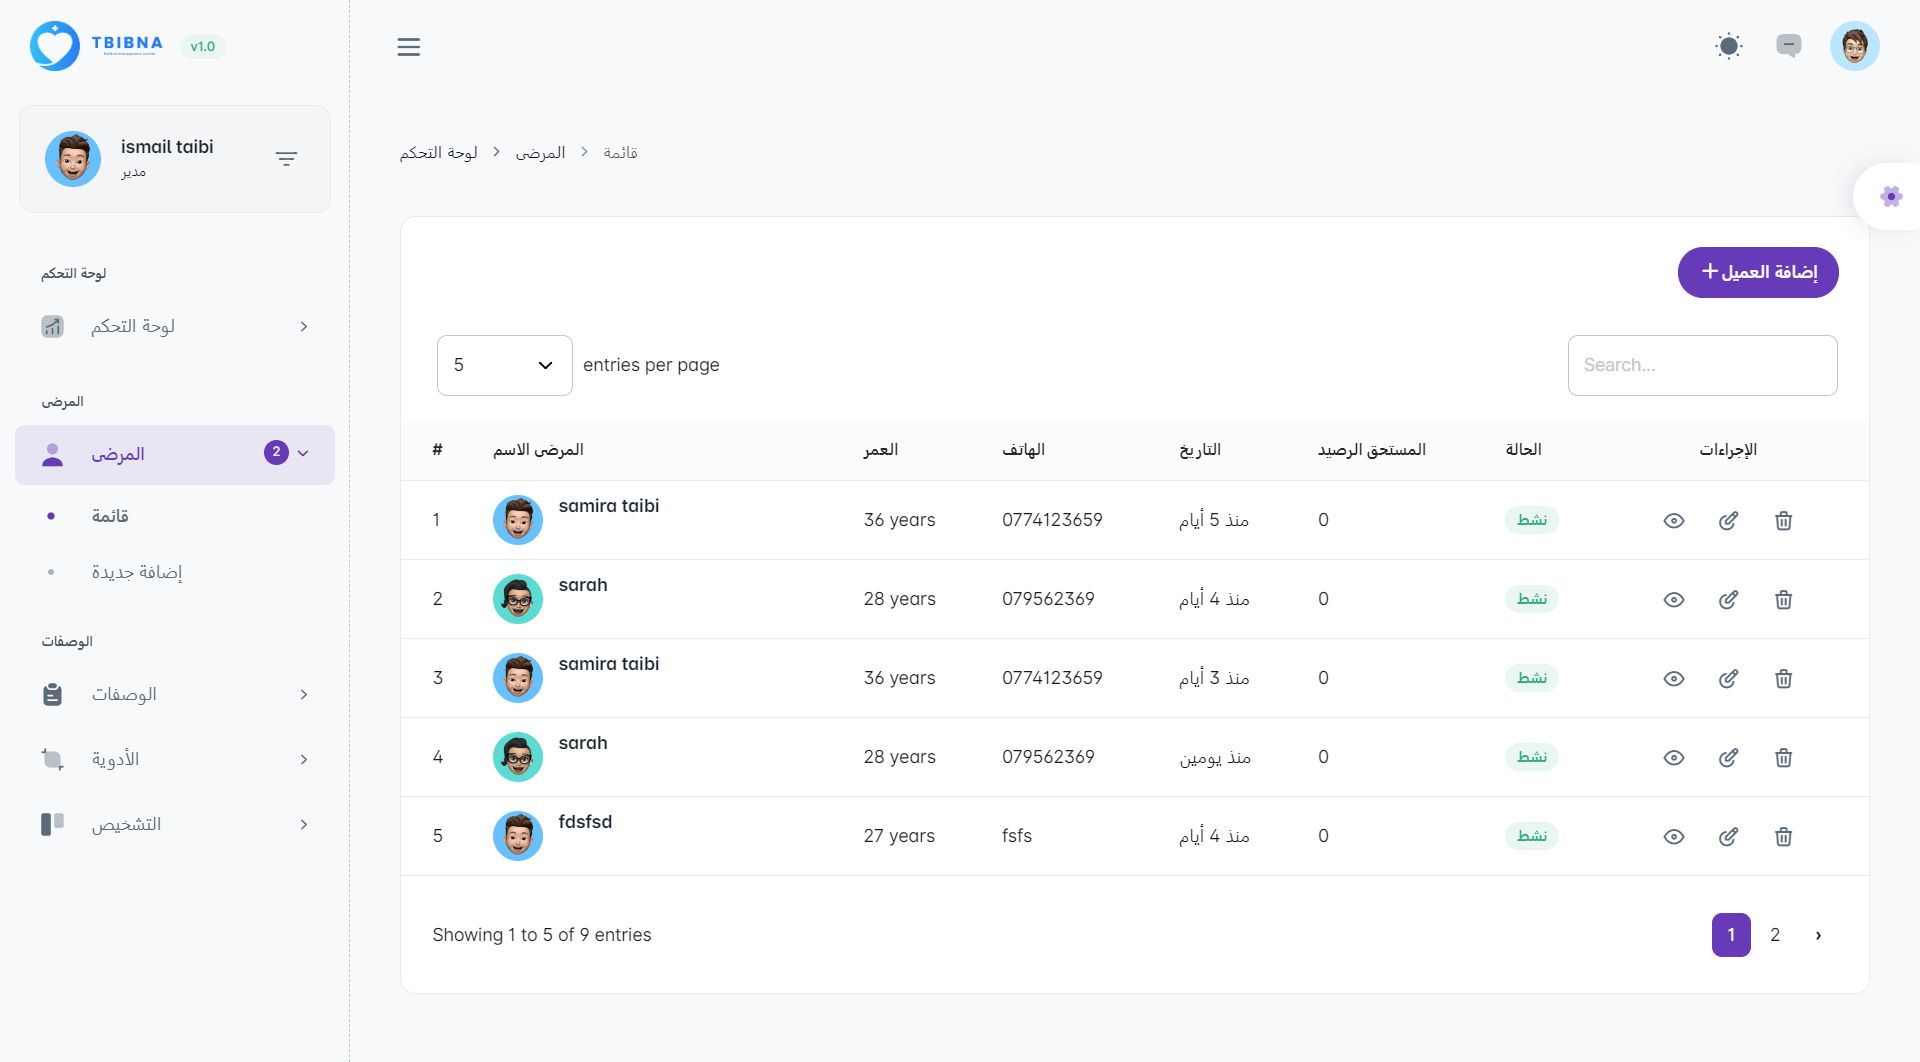Delete the first samira taibi row
Image resolution: width=1920 pixels, height=1062 pixels.
tap(1783, 520)
